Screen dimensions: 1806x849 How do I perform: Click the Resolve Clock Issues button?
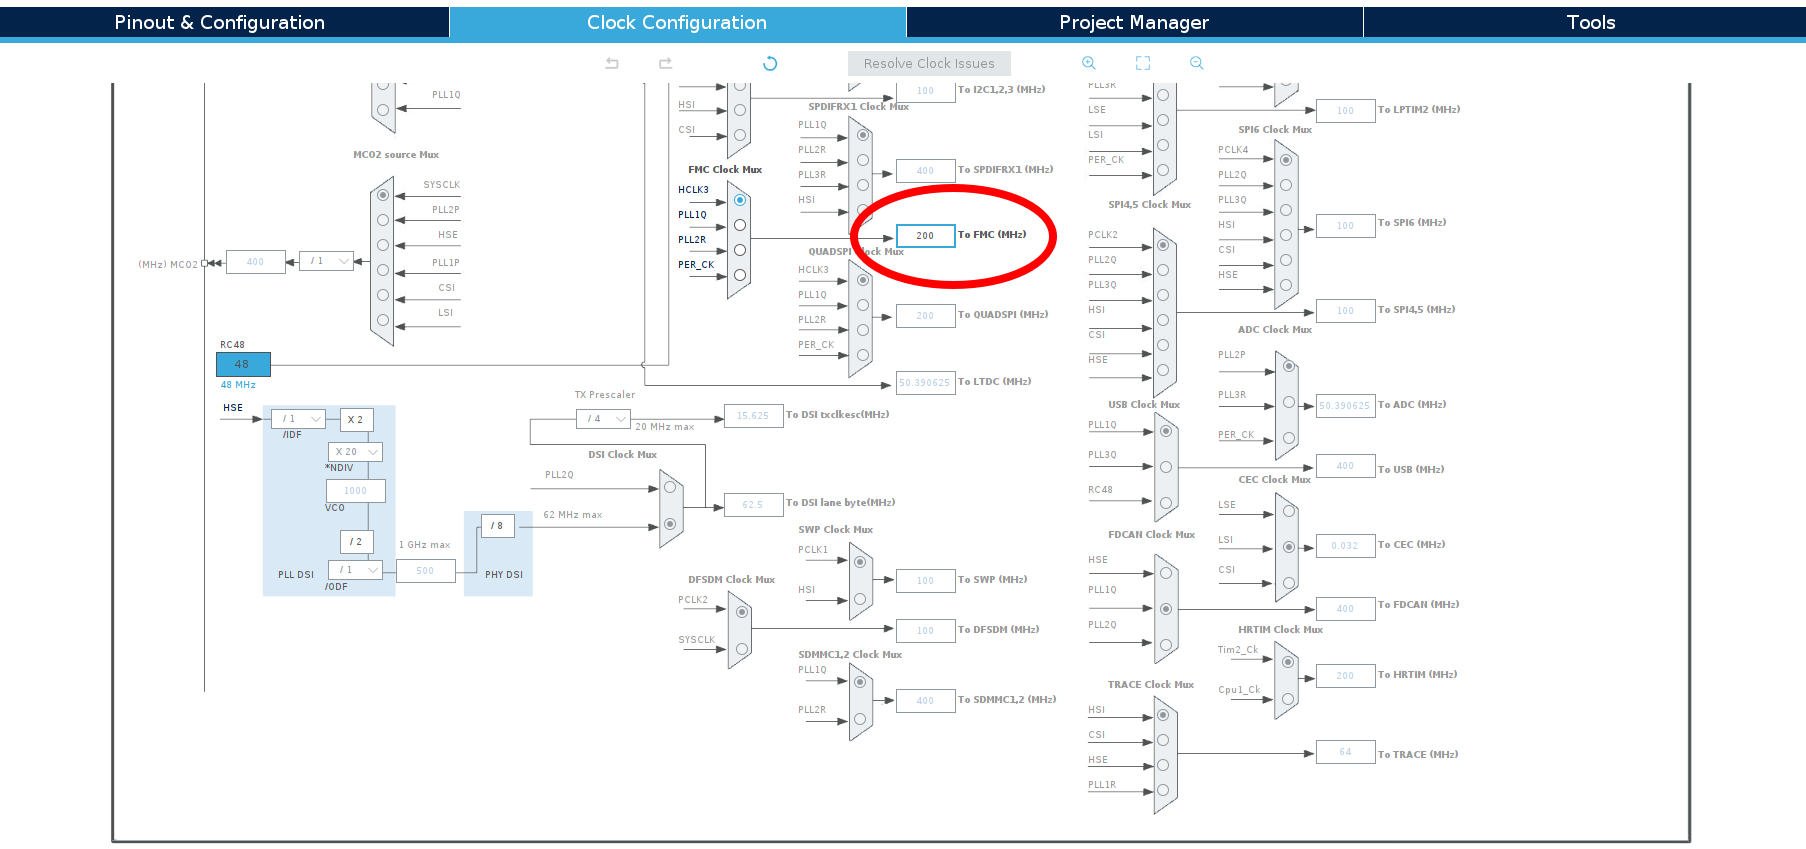(x=929, y=63)
